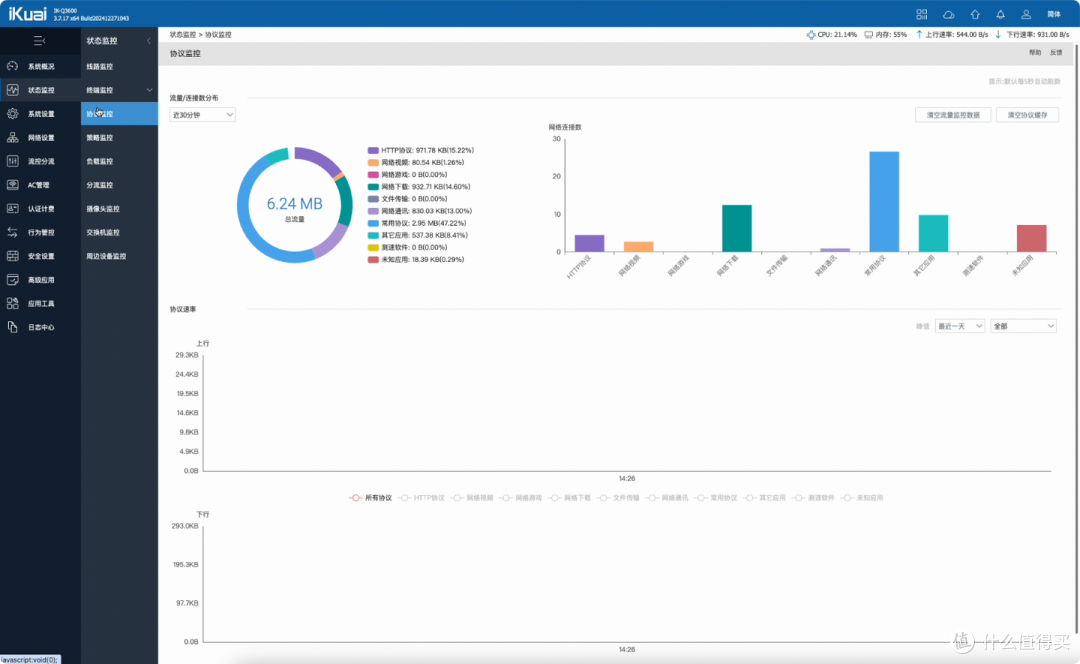Toggle HTTP协议 series in rate legend
The width and height of the screenshot is (1080, 664).
[422, 498]
